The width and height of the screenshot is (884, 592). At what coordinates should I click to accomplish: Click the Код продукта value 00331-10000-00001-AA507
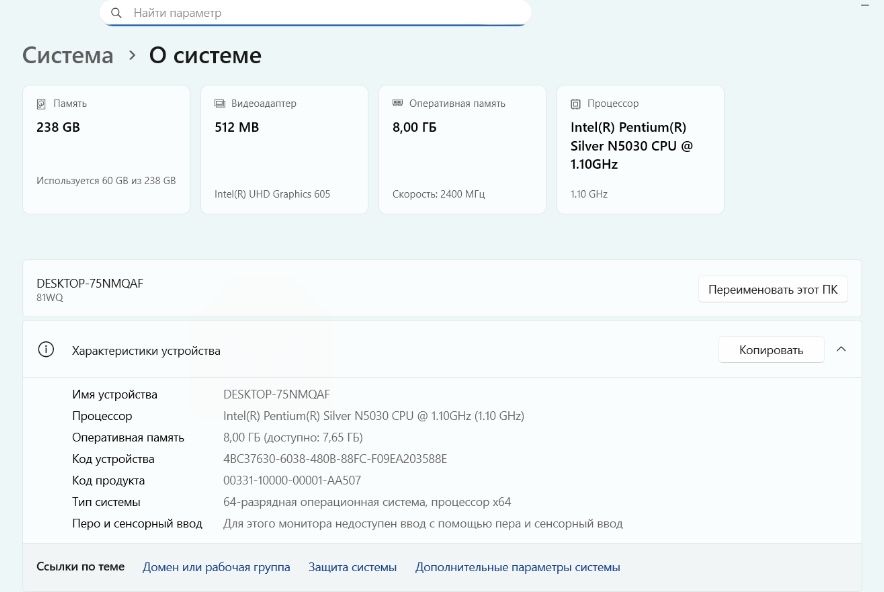pos(292,480)
